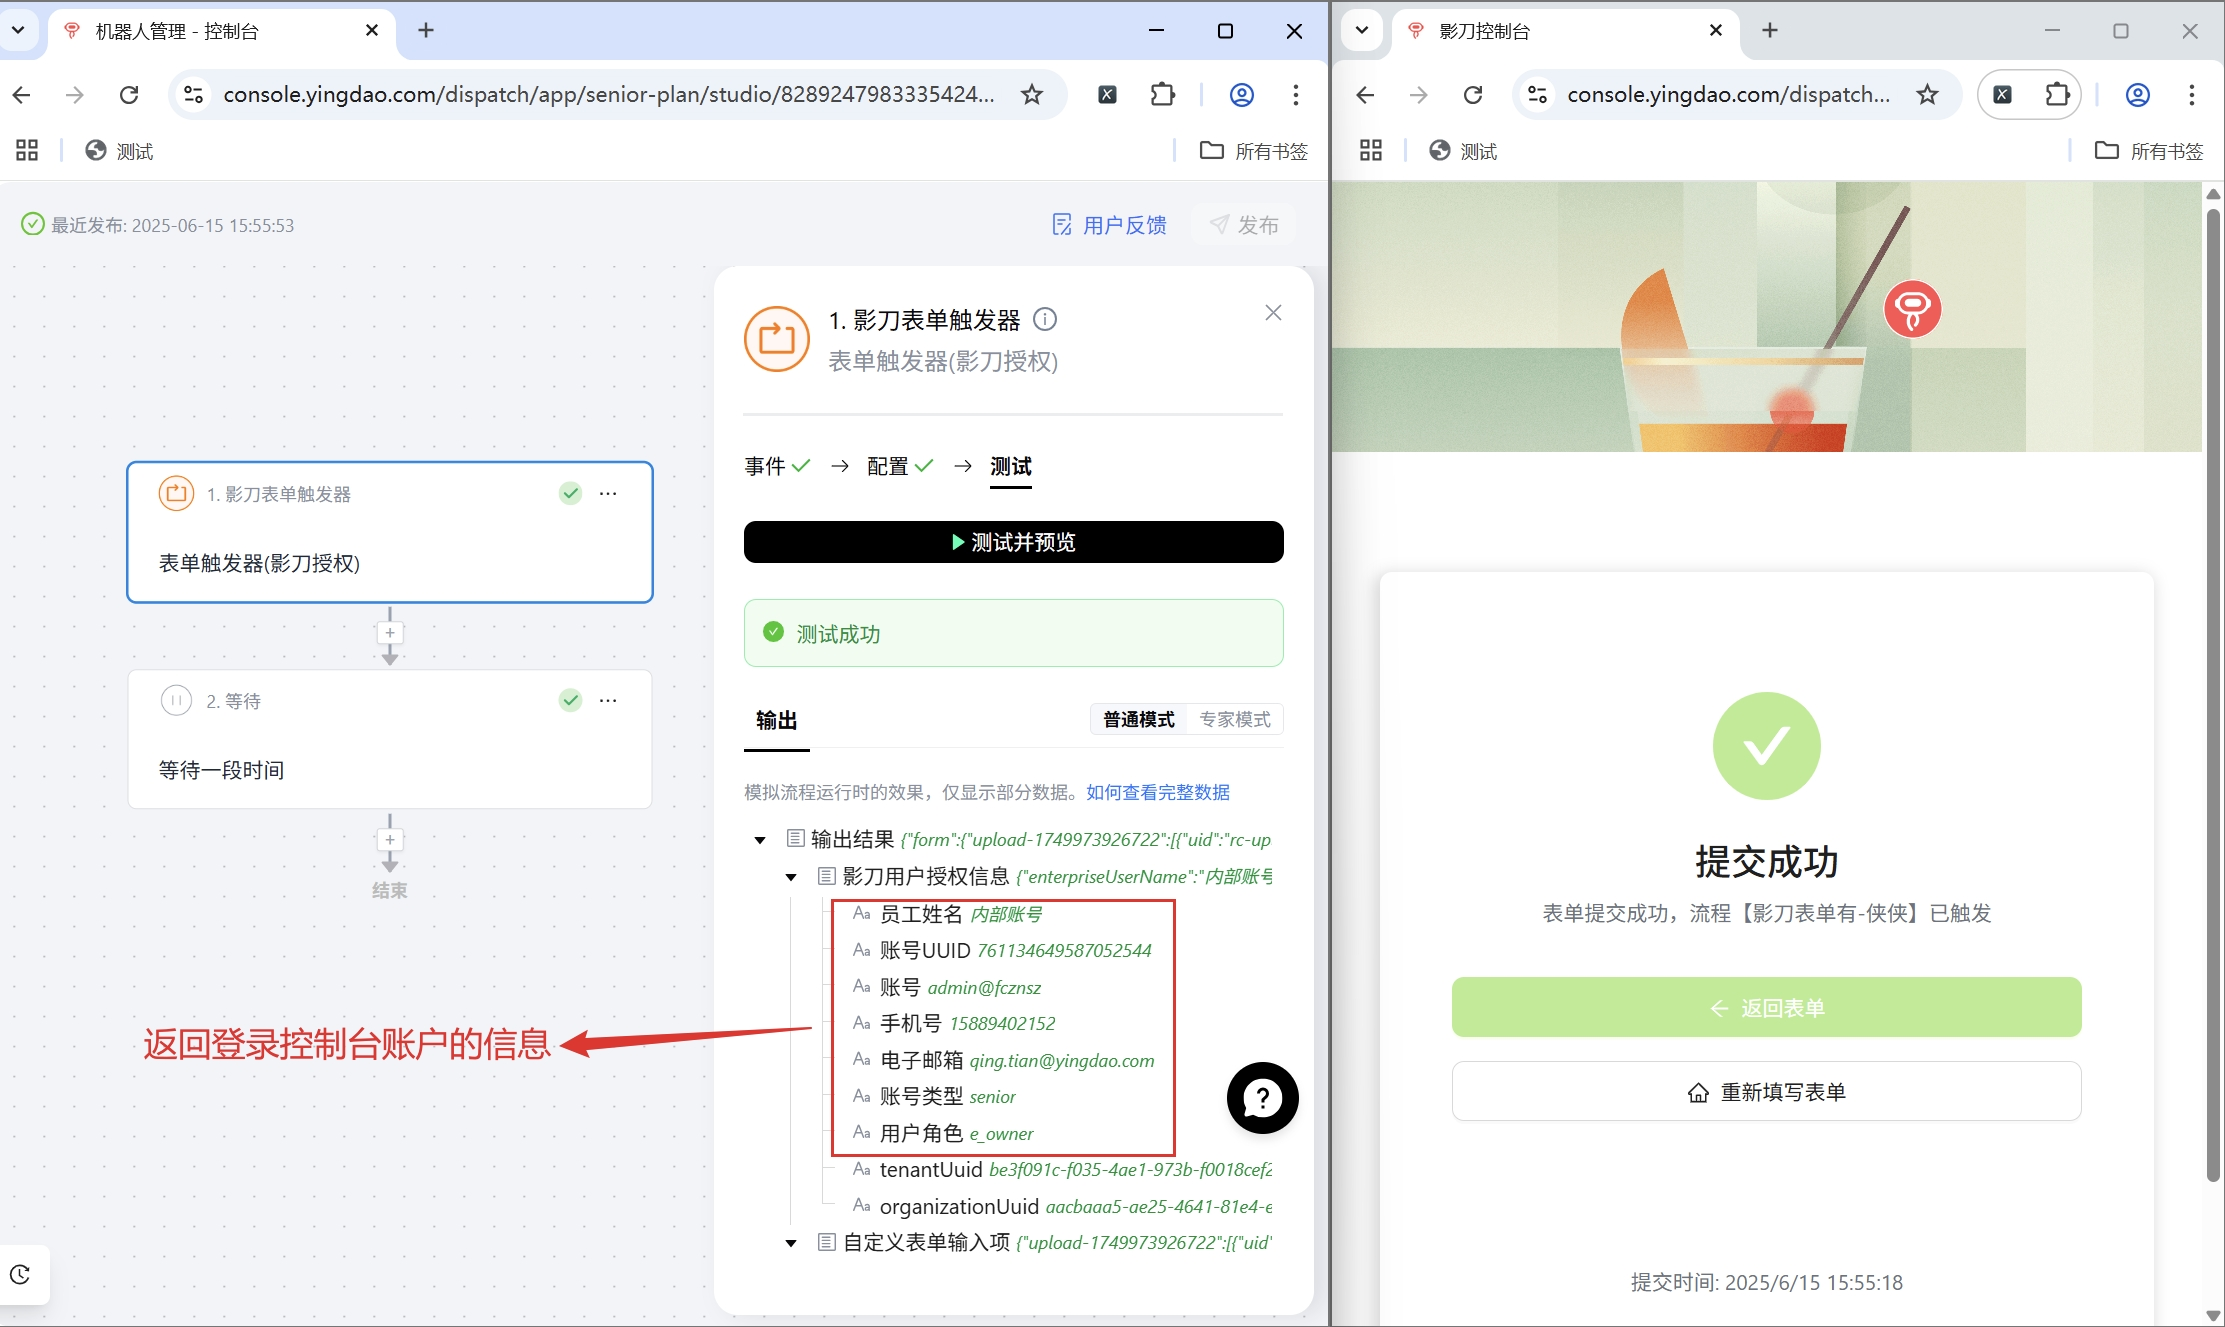
Task: Collapse the 输出结果 tree node
Action: pos(760,840)
